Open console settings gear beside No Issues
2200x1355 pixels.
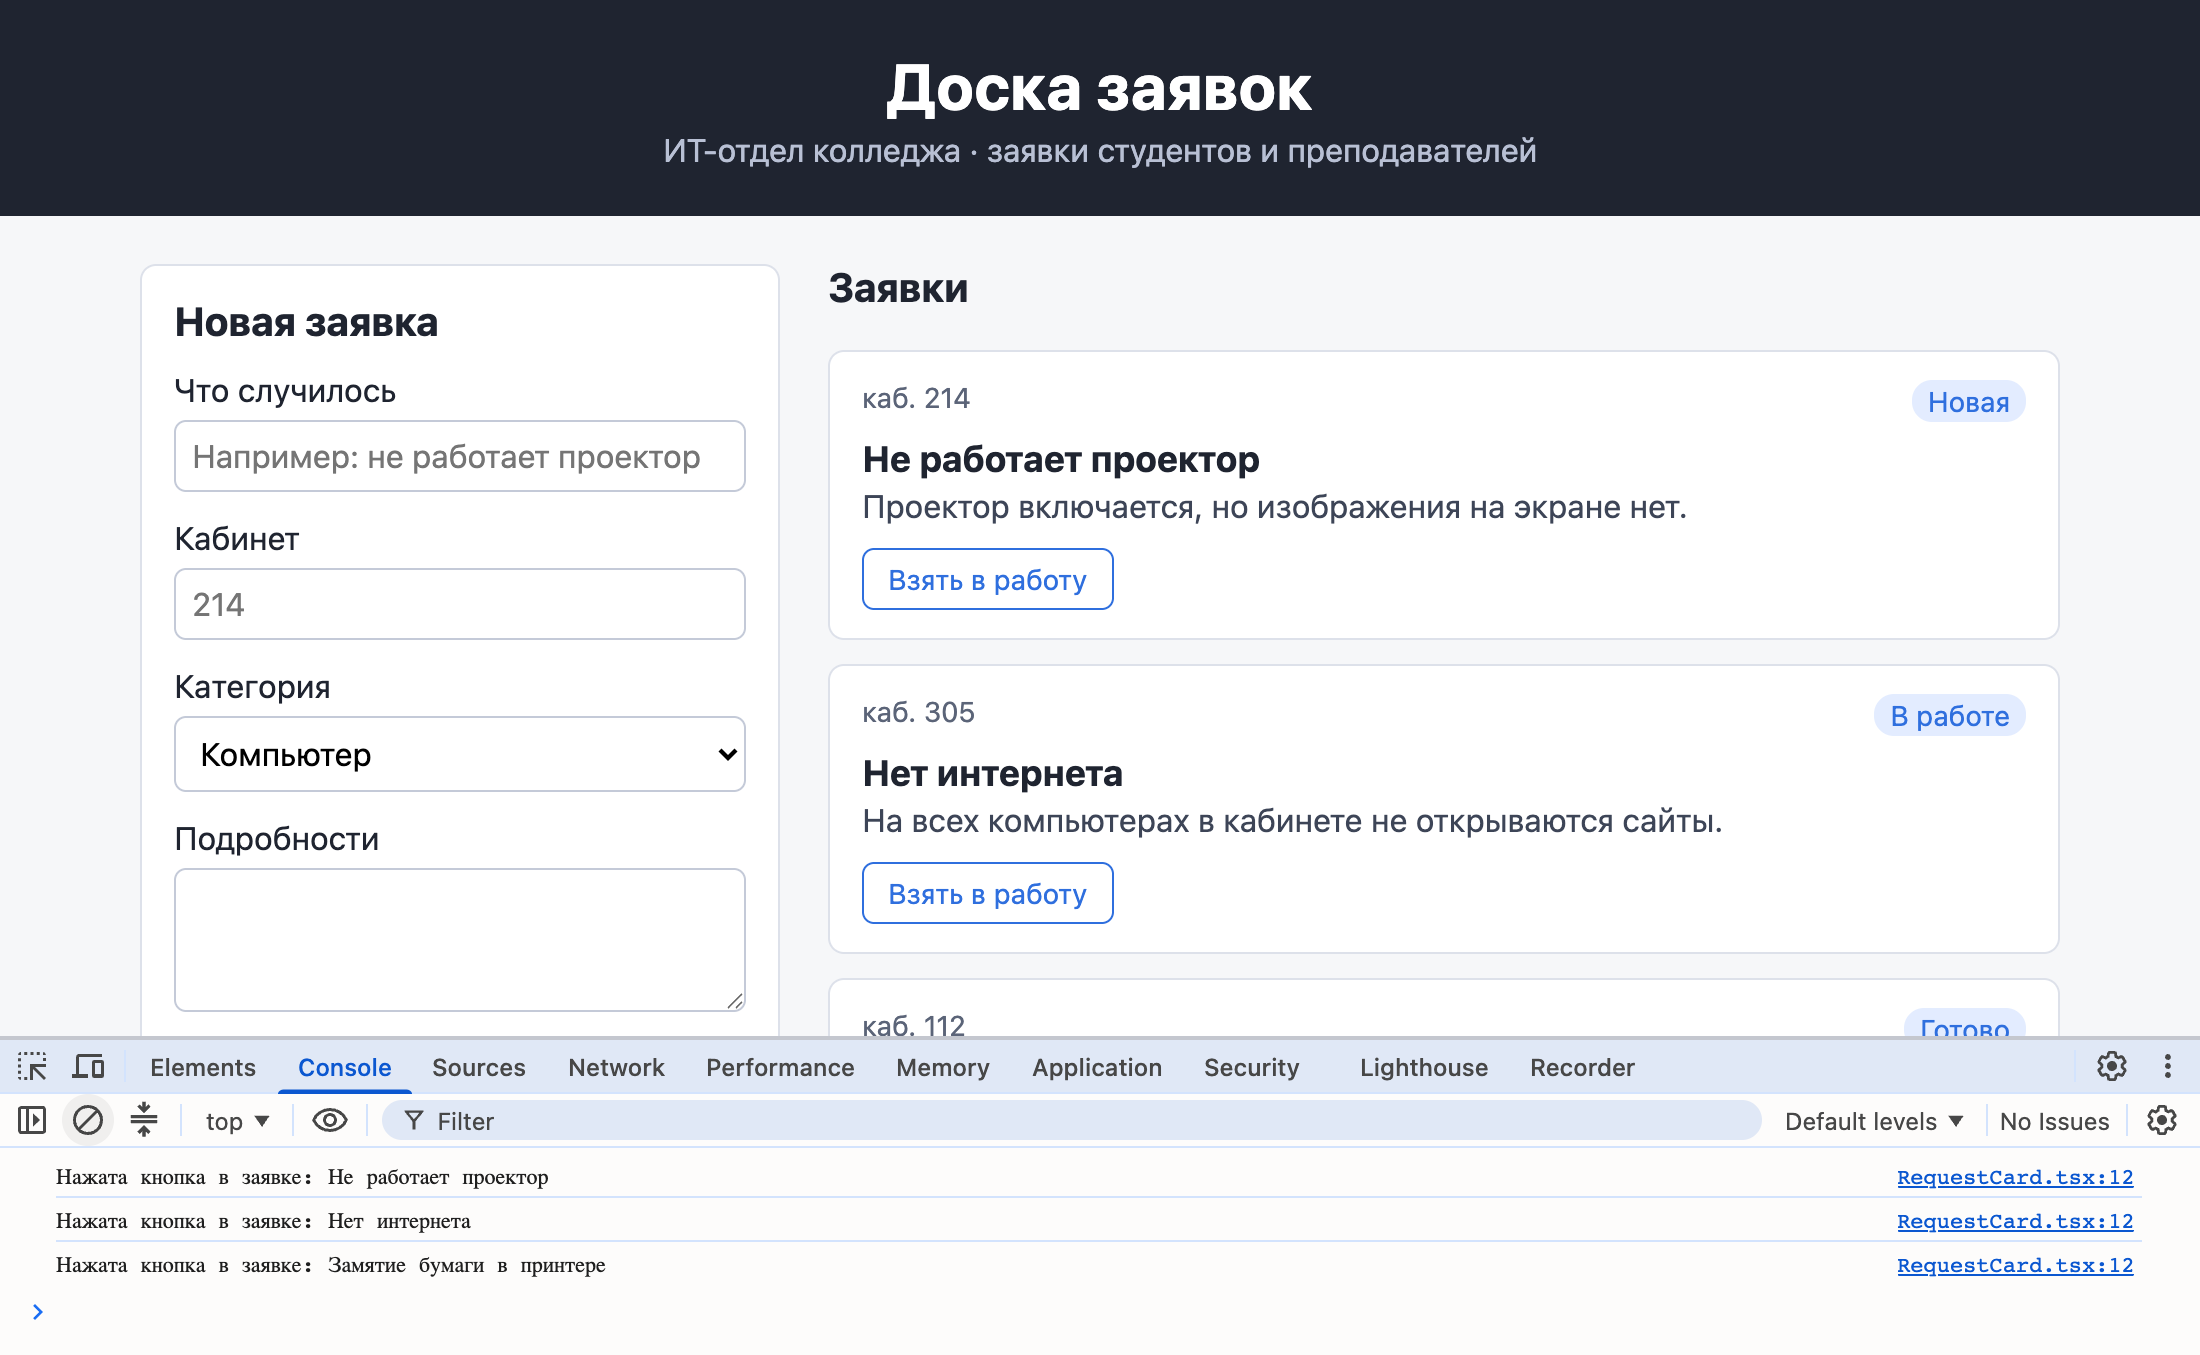tap(2162, 1121)
